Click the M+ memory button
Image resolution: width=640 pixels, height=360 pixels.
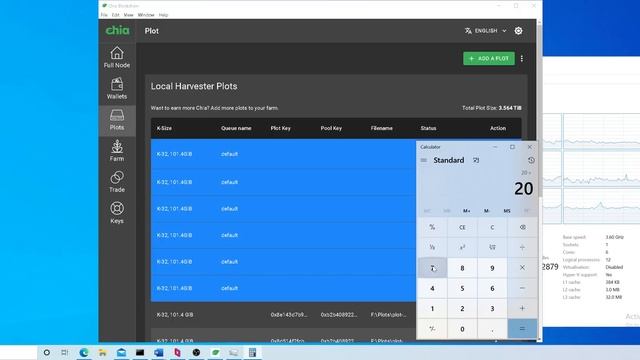467,211
